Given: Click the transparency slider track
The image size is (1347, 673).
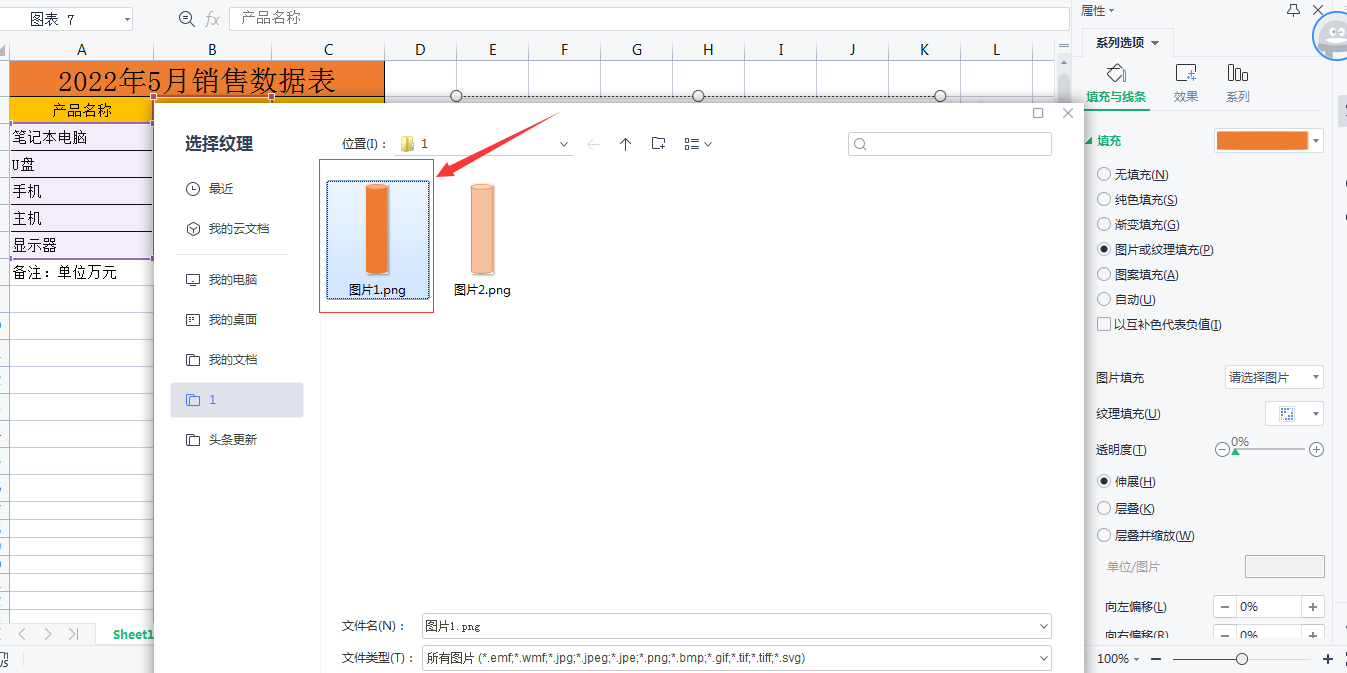Looking at the screenshot, I should click(1269, 450).
